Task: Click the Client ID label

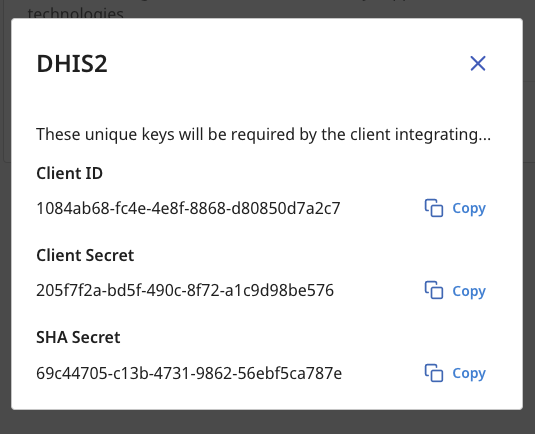Action: click(70, 173)
